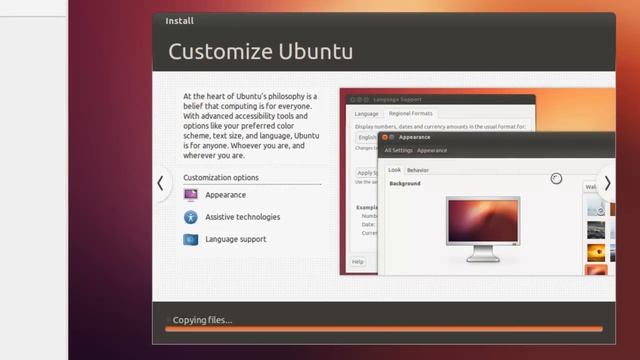Open Regional Formats tab in Language Support
The height and width of the screenshot is (360, 640).
point(410,113)
